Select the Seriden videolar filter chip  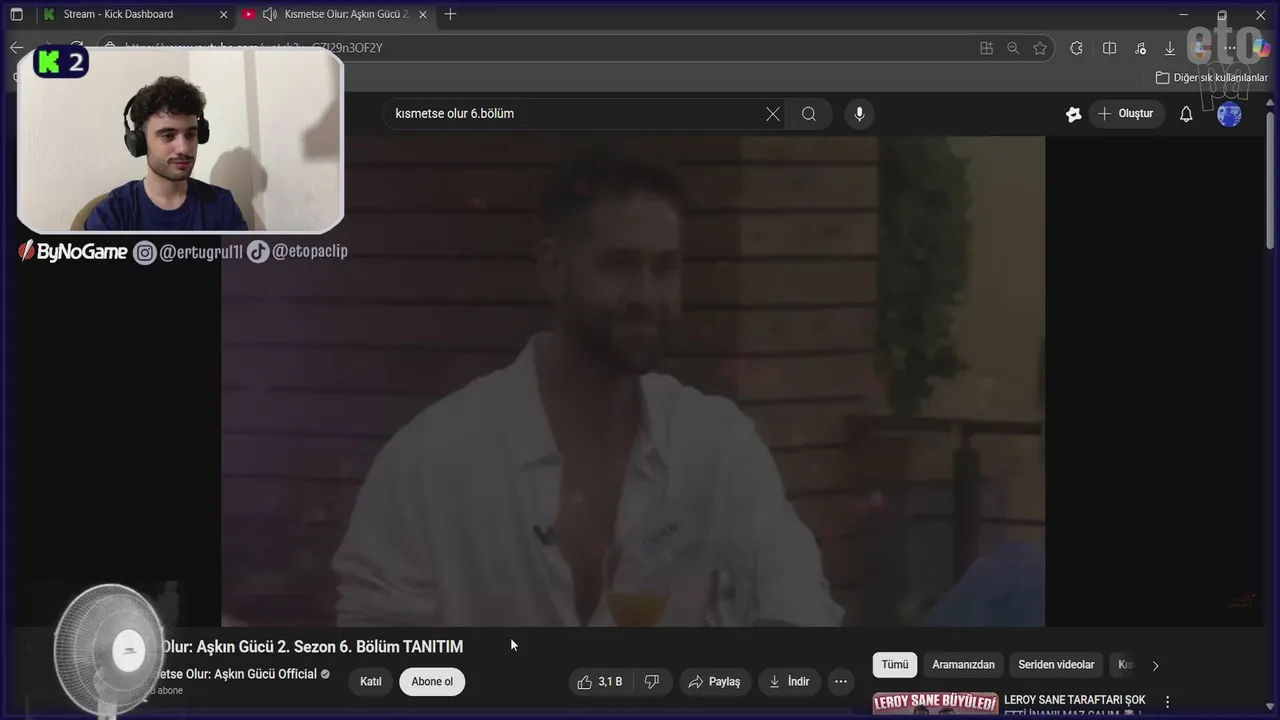[x=1056, y=665]
